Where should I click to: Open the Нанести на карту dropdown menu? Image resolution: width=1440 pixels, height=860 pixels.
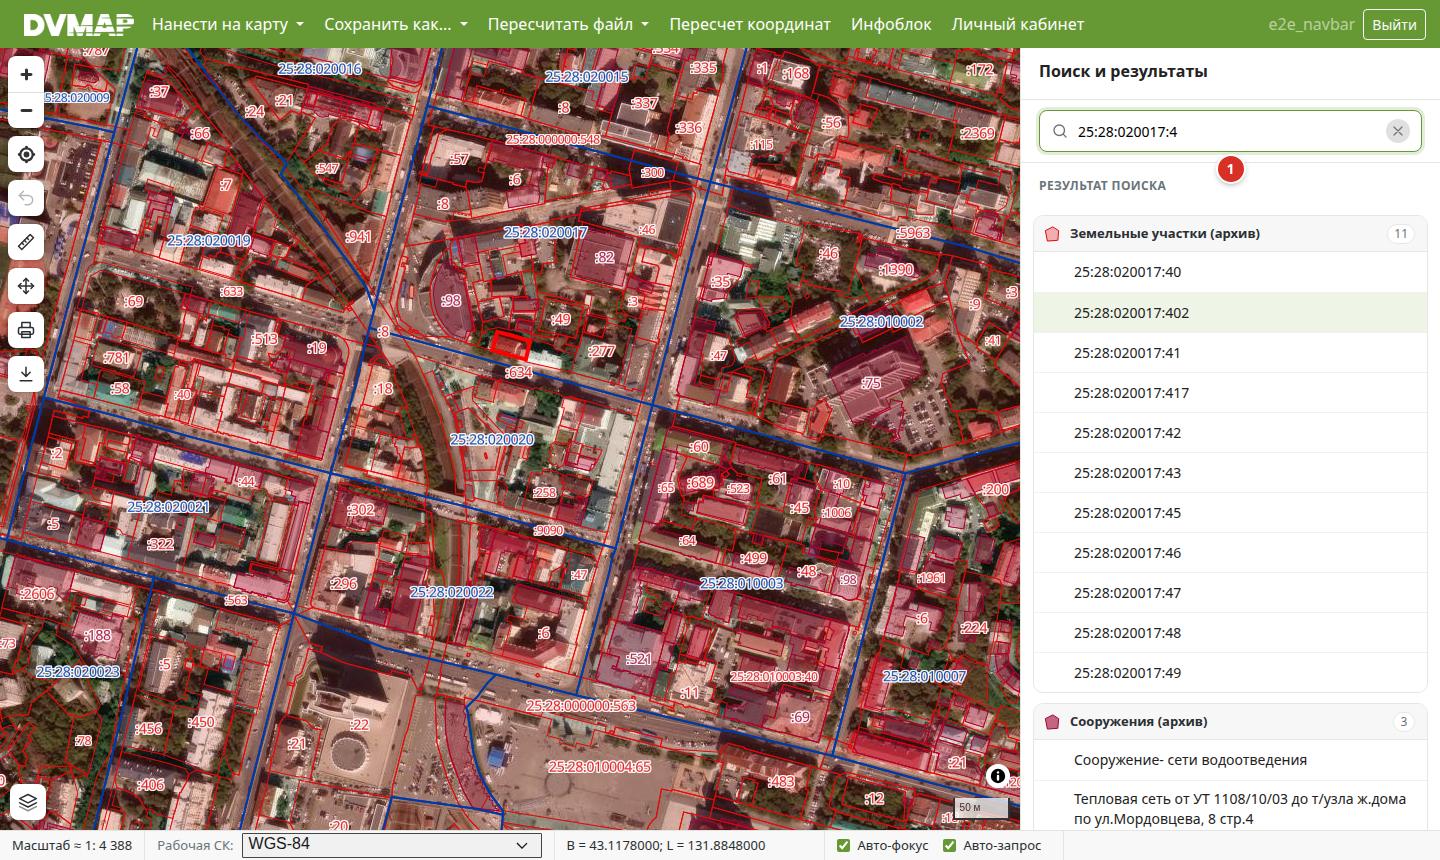tap(228, 24)
